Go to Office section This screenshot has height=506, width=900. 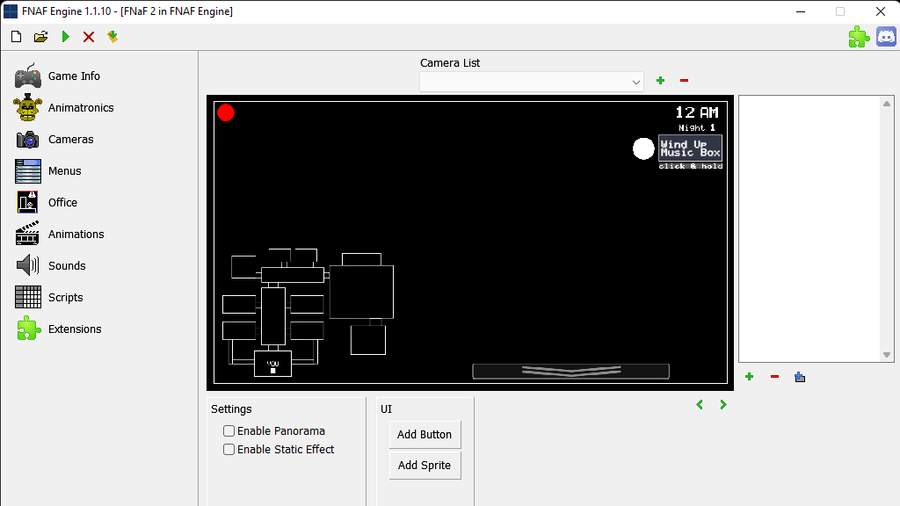coord(46,203)
